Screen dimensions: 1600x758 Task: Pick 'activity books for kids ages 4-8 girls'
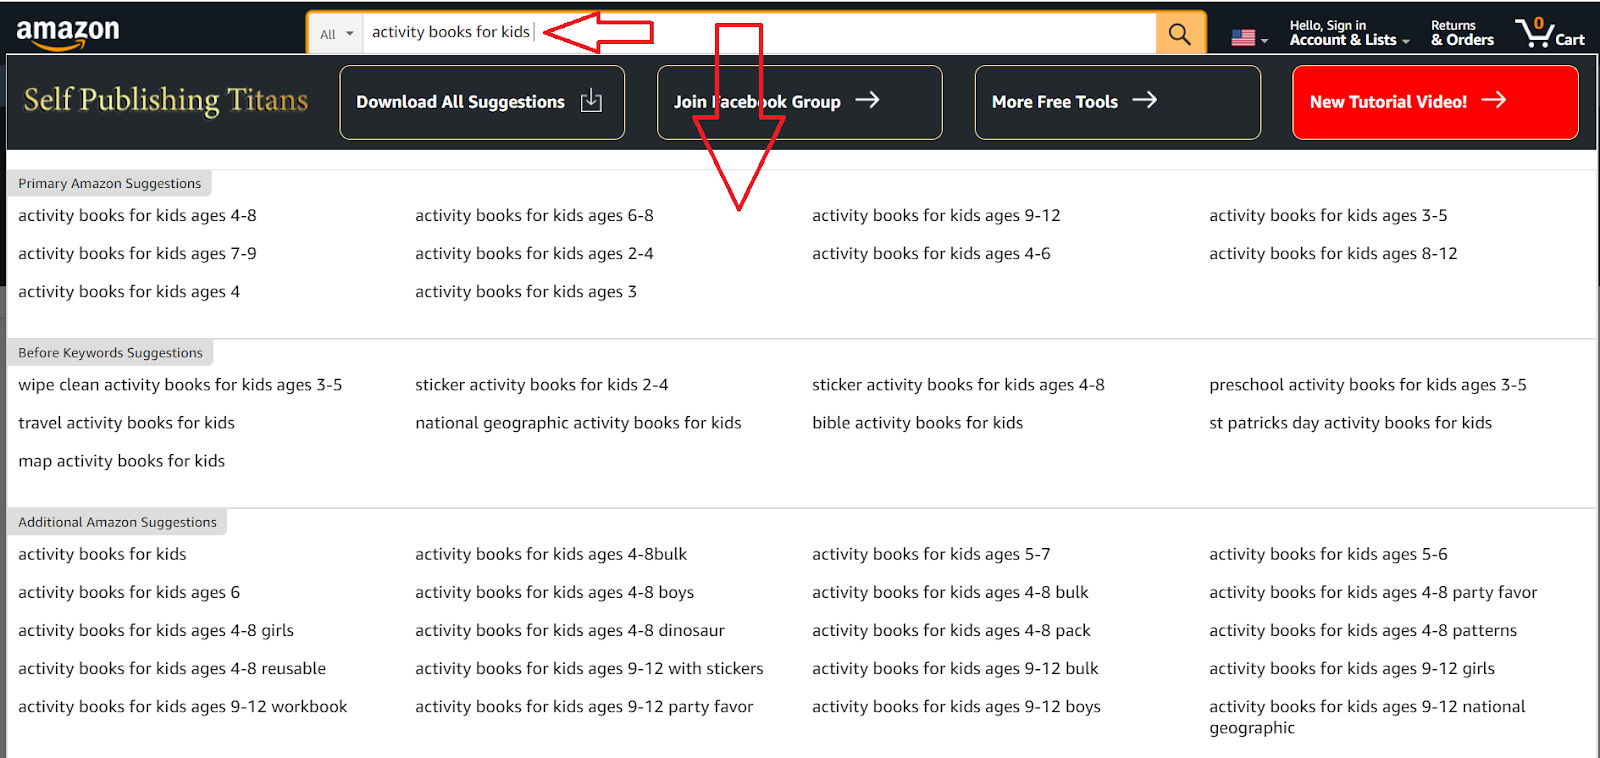[x=156, y=630]
